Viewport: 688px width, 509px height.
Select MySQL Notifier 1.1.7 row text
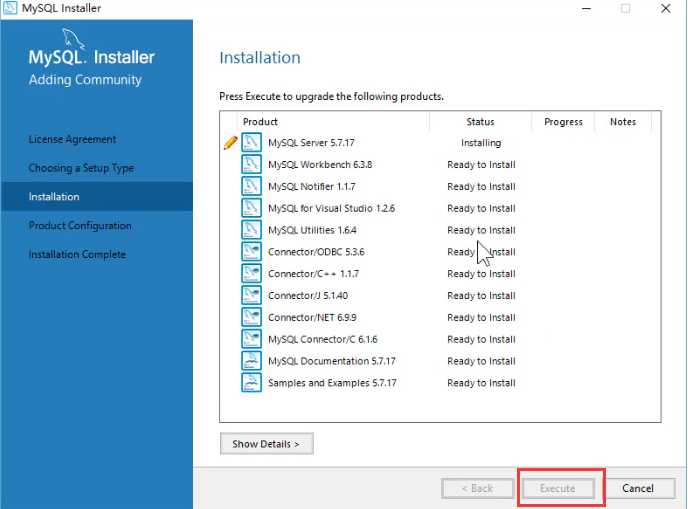click(x=312, y=186)
